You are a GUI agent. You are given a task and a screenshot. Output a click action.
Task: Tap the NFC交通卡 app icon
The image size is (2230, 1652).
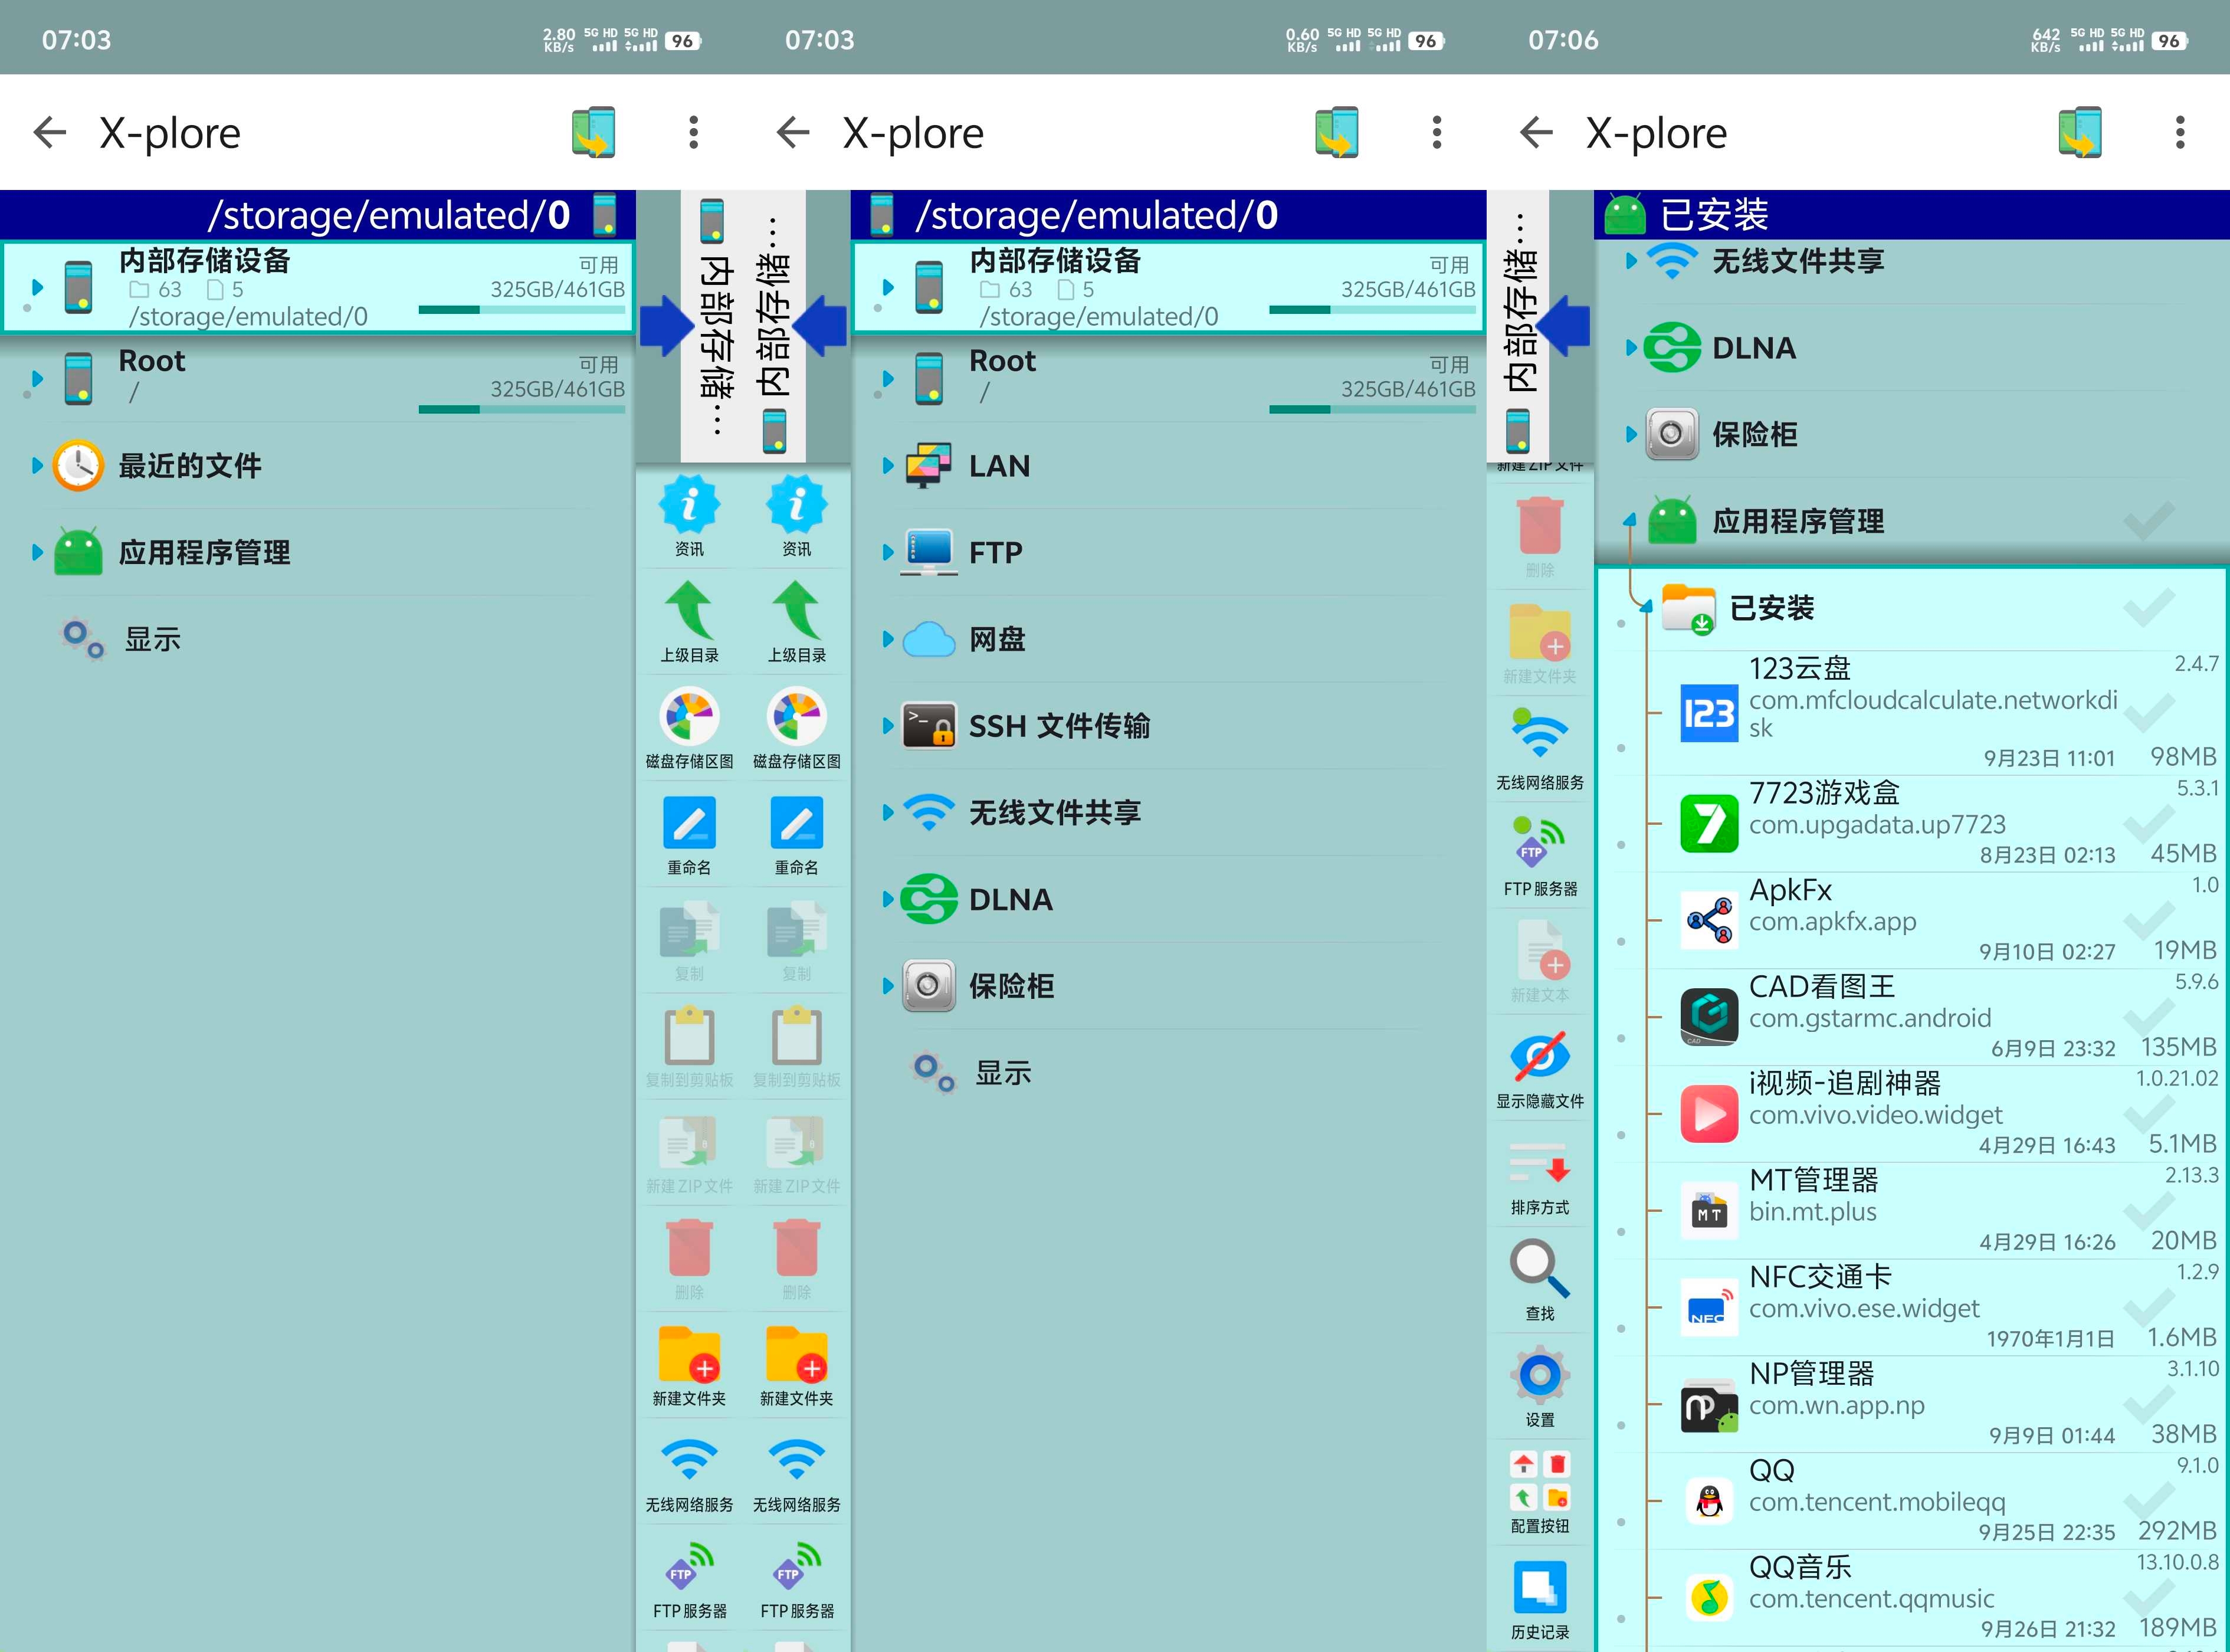(1709, 1307)
